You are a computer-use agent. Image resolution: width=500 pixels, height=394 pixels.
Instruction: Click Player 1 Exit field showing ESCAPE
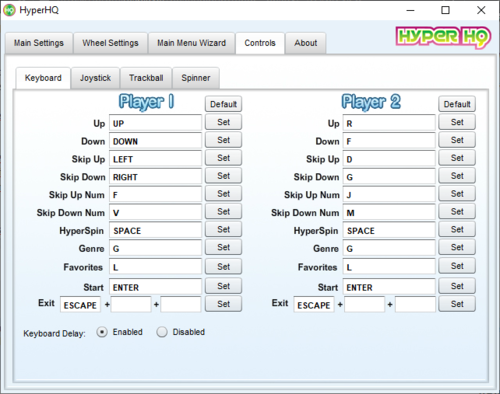[80, 305]
